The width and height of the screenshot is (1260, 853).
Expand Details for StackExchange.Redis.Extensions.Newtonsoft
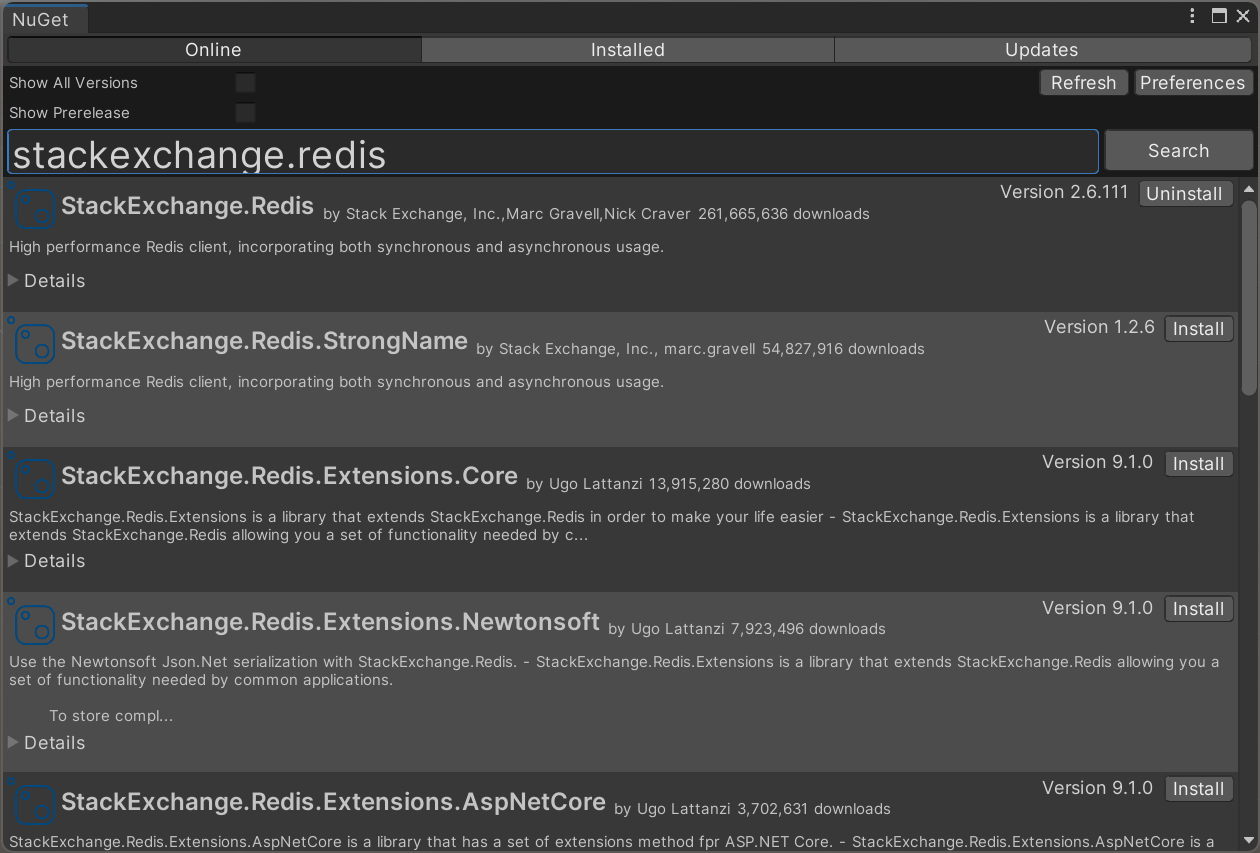tap(47, 743)
